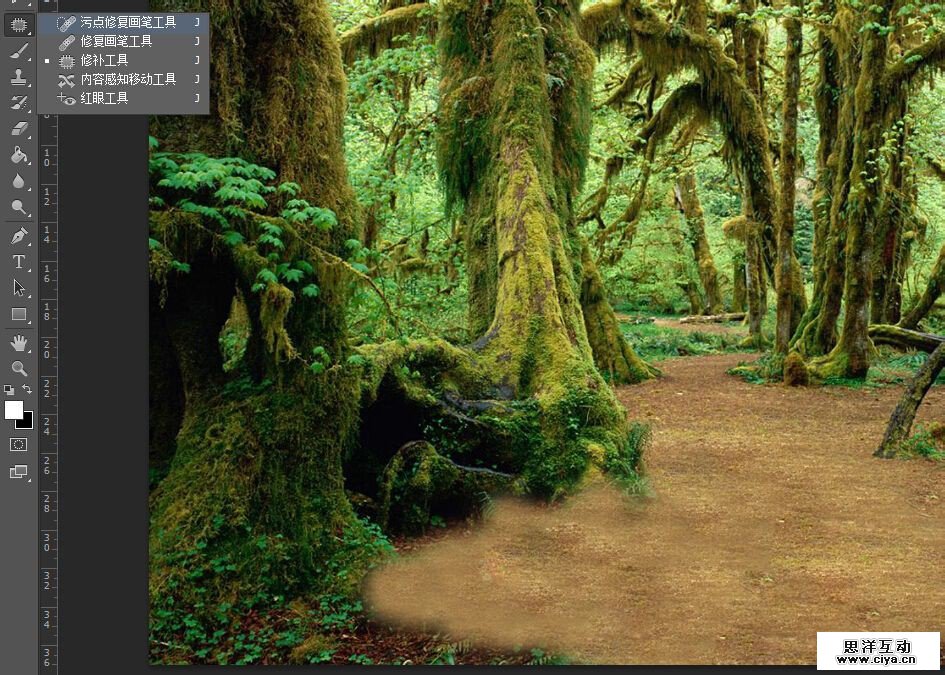
Task: Select the Path Selection arrow tool
Action: click(19, 287)
